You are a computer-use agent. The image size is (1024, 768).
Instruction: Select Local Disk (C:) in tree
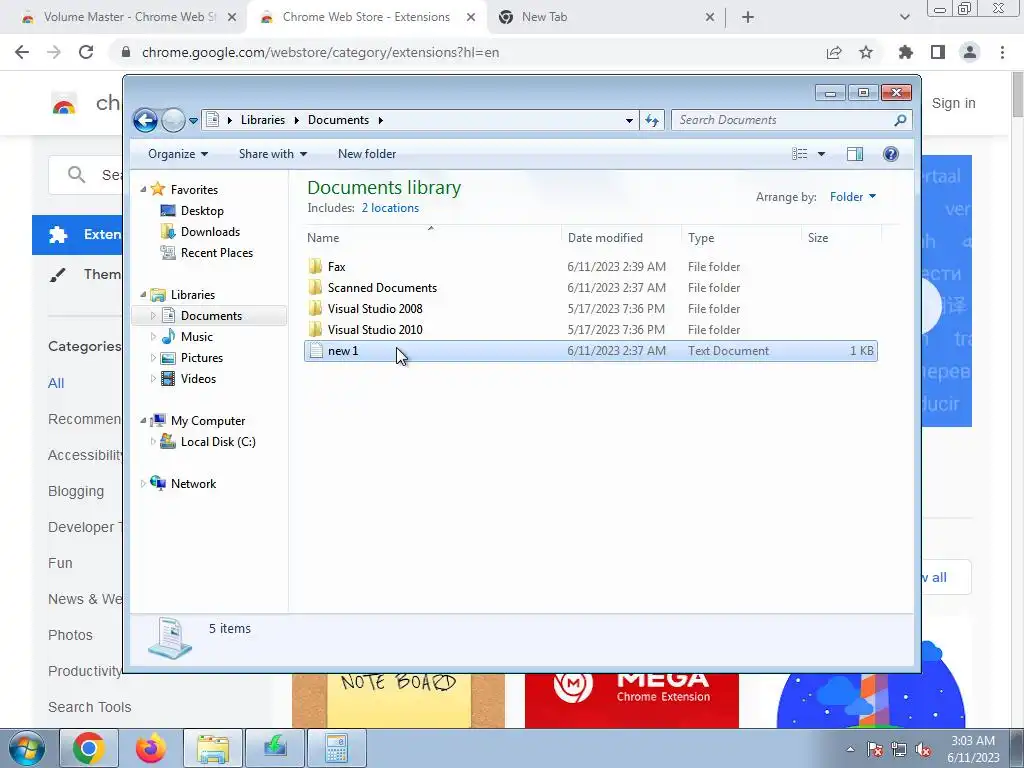coord(218,442)
